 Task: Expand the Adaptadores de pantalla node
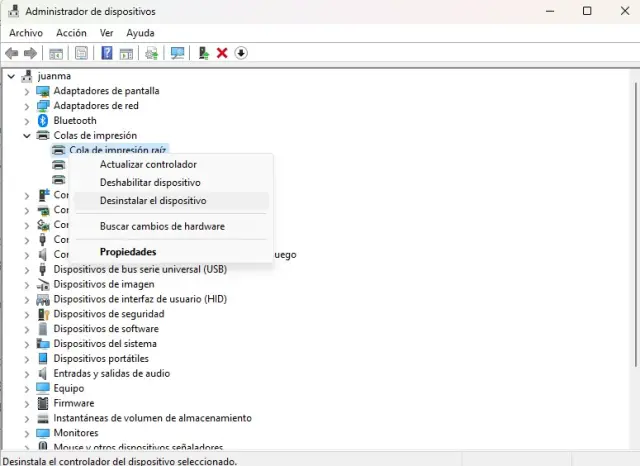click(27, 91)
